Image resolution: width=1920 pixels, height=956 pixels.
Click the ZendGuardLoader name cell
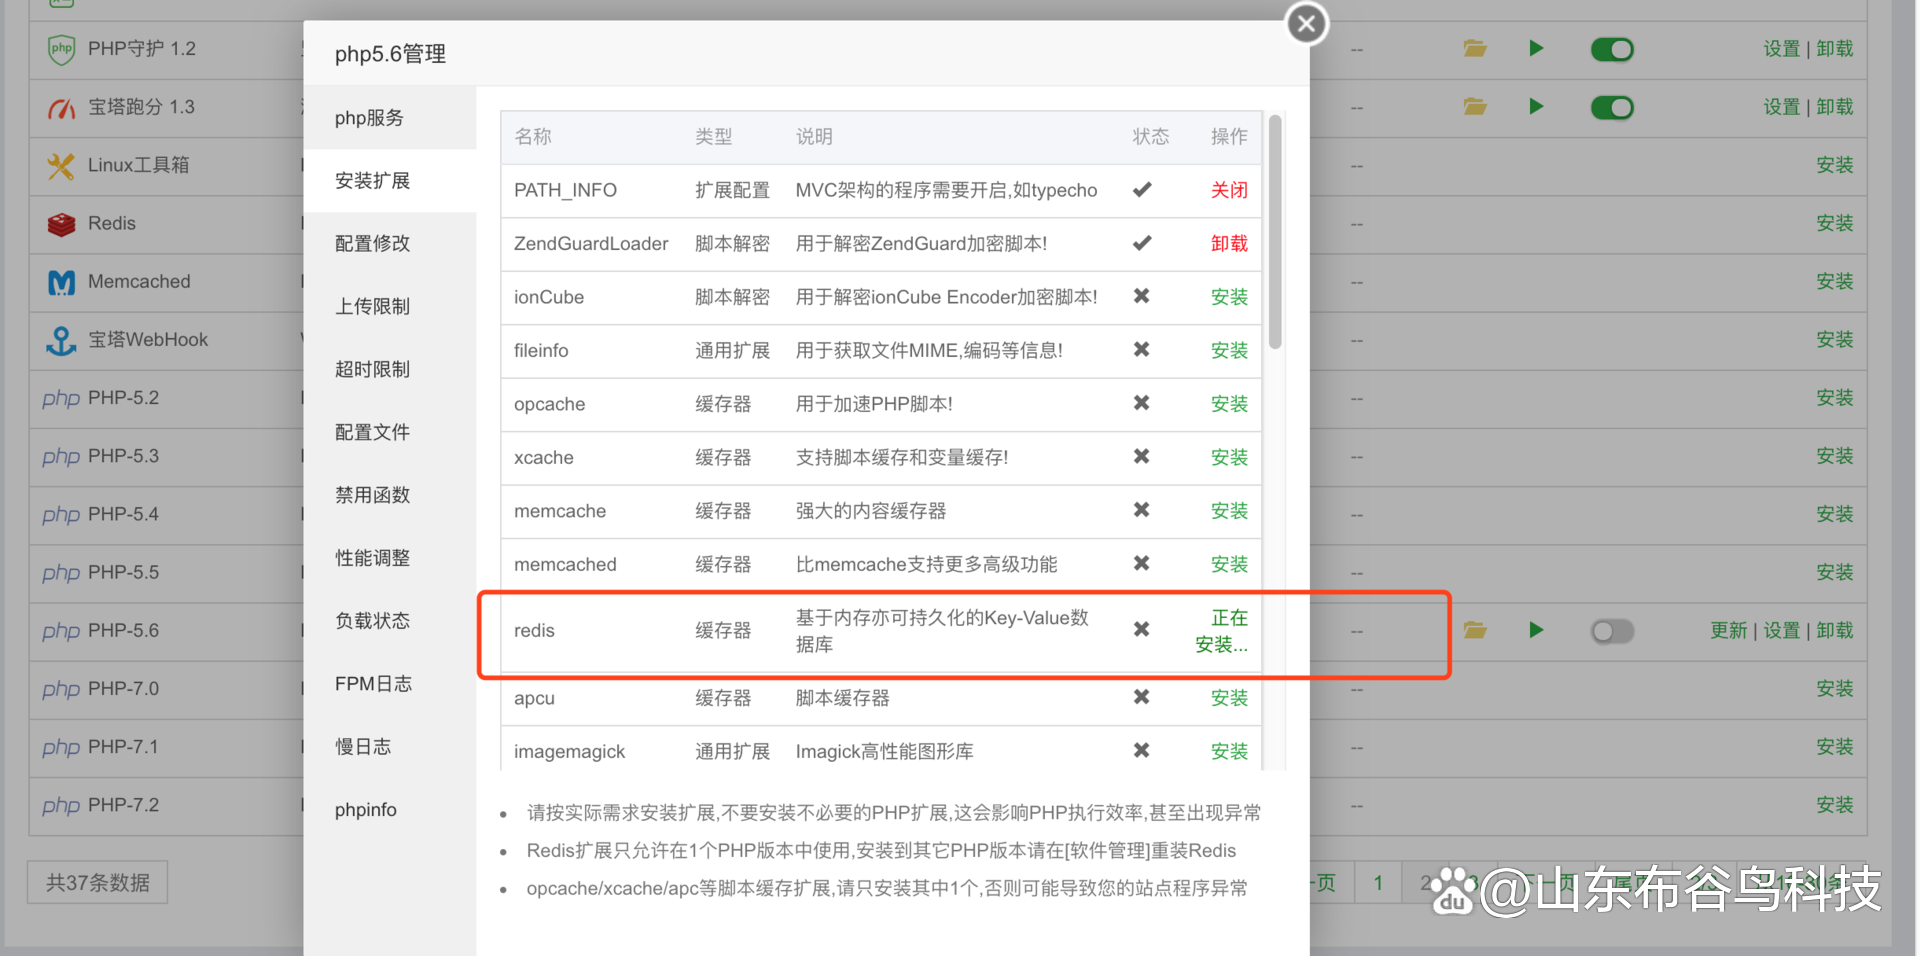tap(591, 244)
